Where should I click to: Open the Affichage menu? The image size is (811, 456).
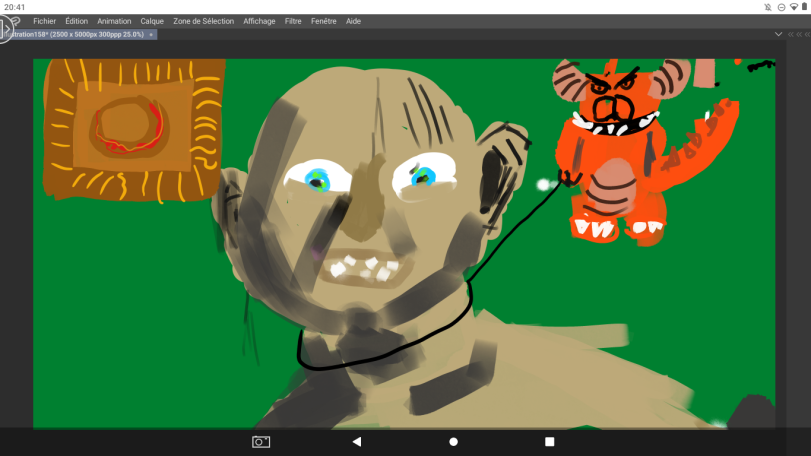(x=259, y=21)
